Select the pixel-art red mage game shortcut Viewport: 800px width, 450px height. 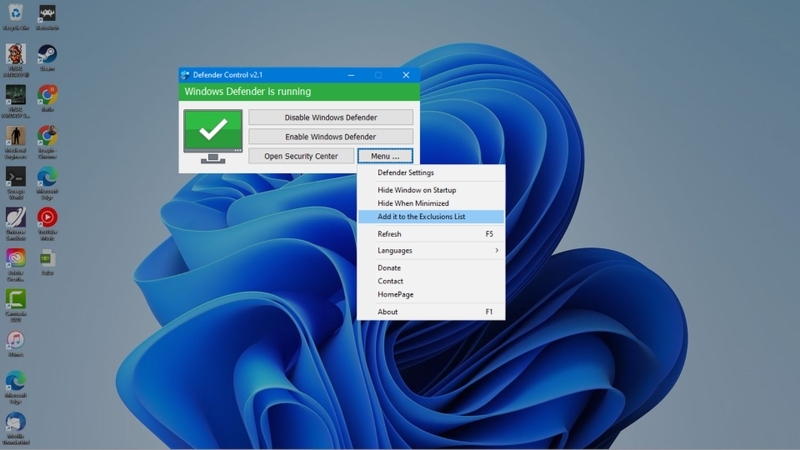pos(16,60)
